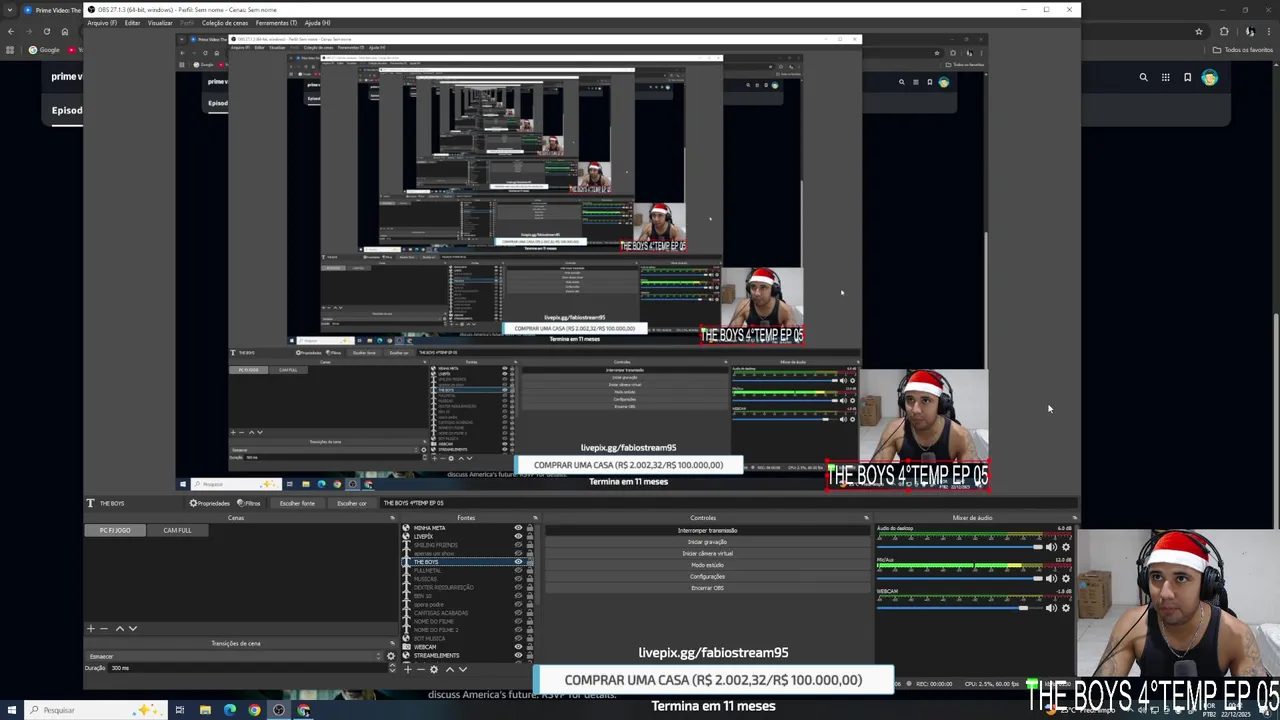Open settings gear for Áudio do desktop
Image resolution: width=1280 pixels, height=720 pixels.
[1066, 547]
